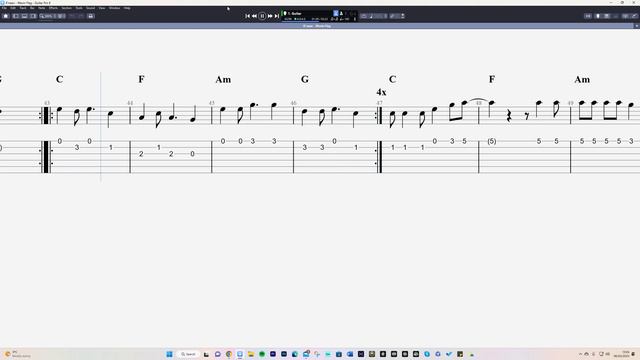Viewport: 640px width, 360px height.
Task: Open the Track menu
Action: [23, 8]
